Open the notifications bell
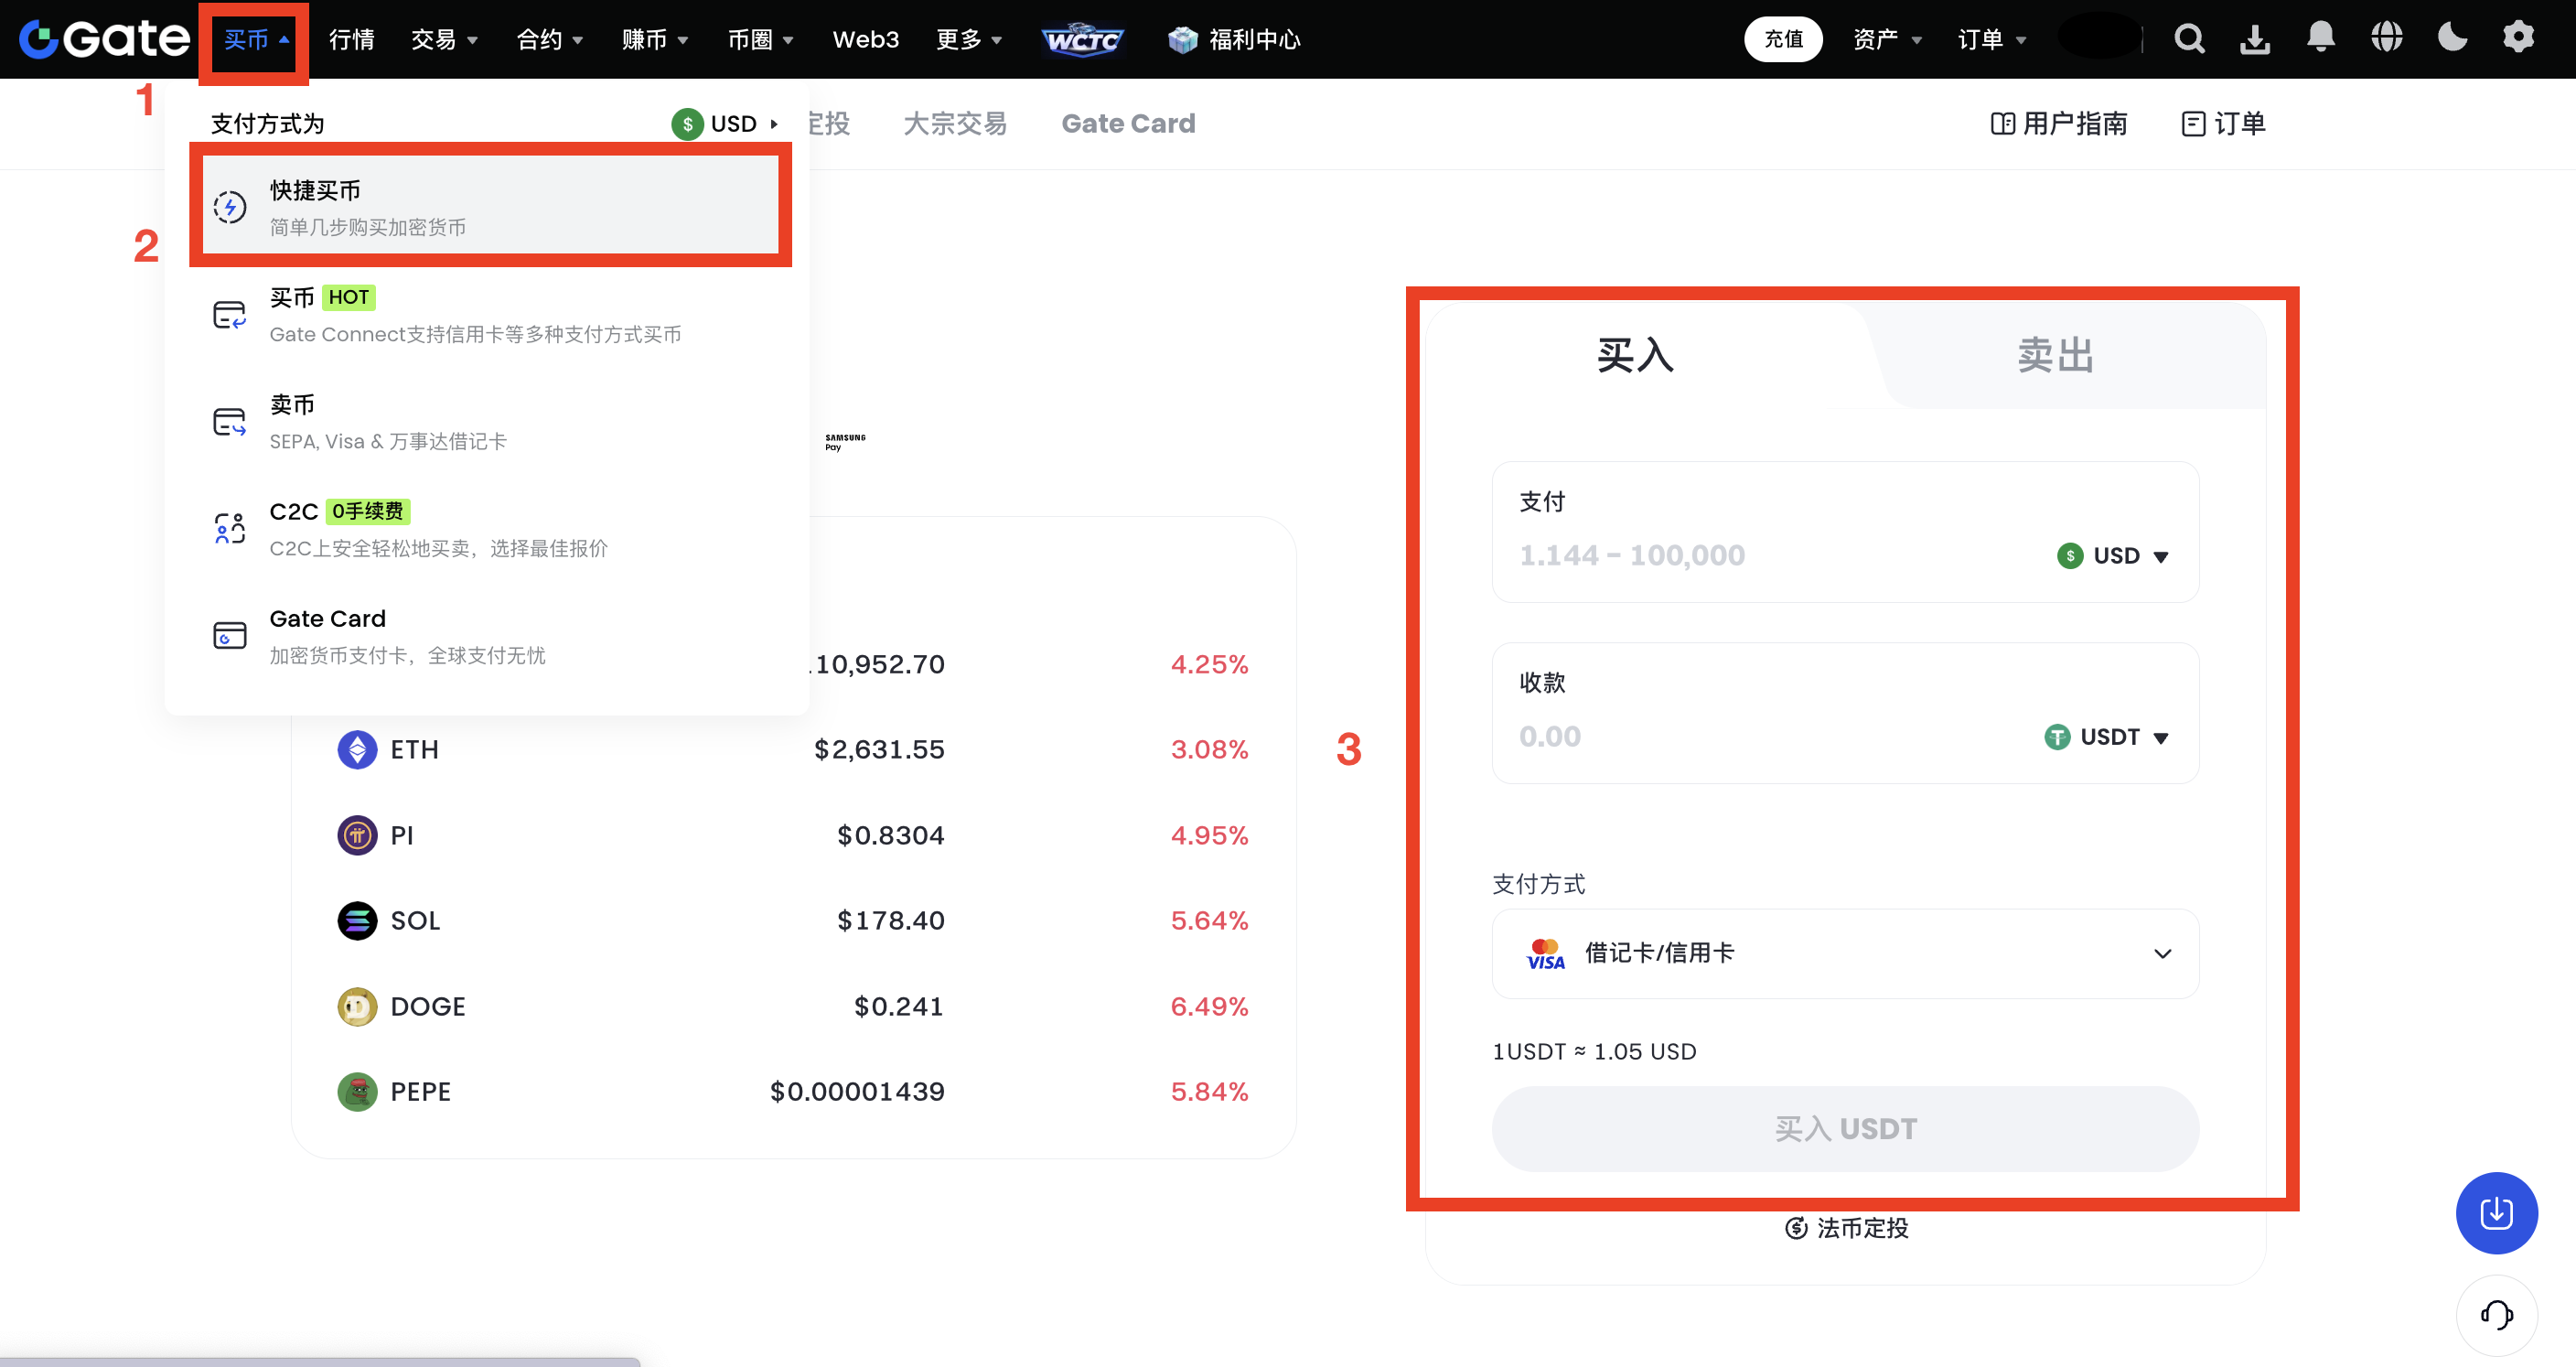The height and width of the screenshot is (1367, 2576). pos(2320,38)
